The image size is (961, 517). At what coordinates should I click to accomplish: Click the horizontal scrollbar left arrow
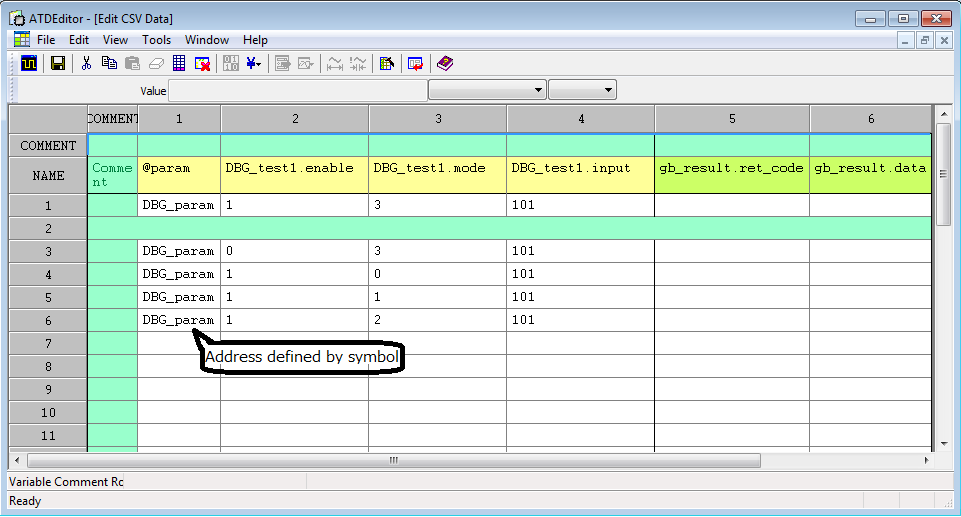17,460
